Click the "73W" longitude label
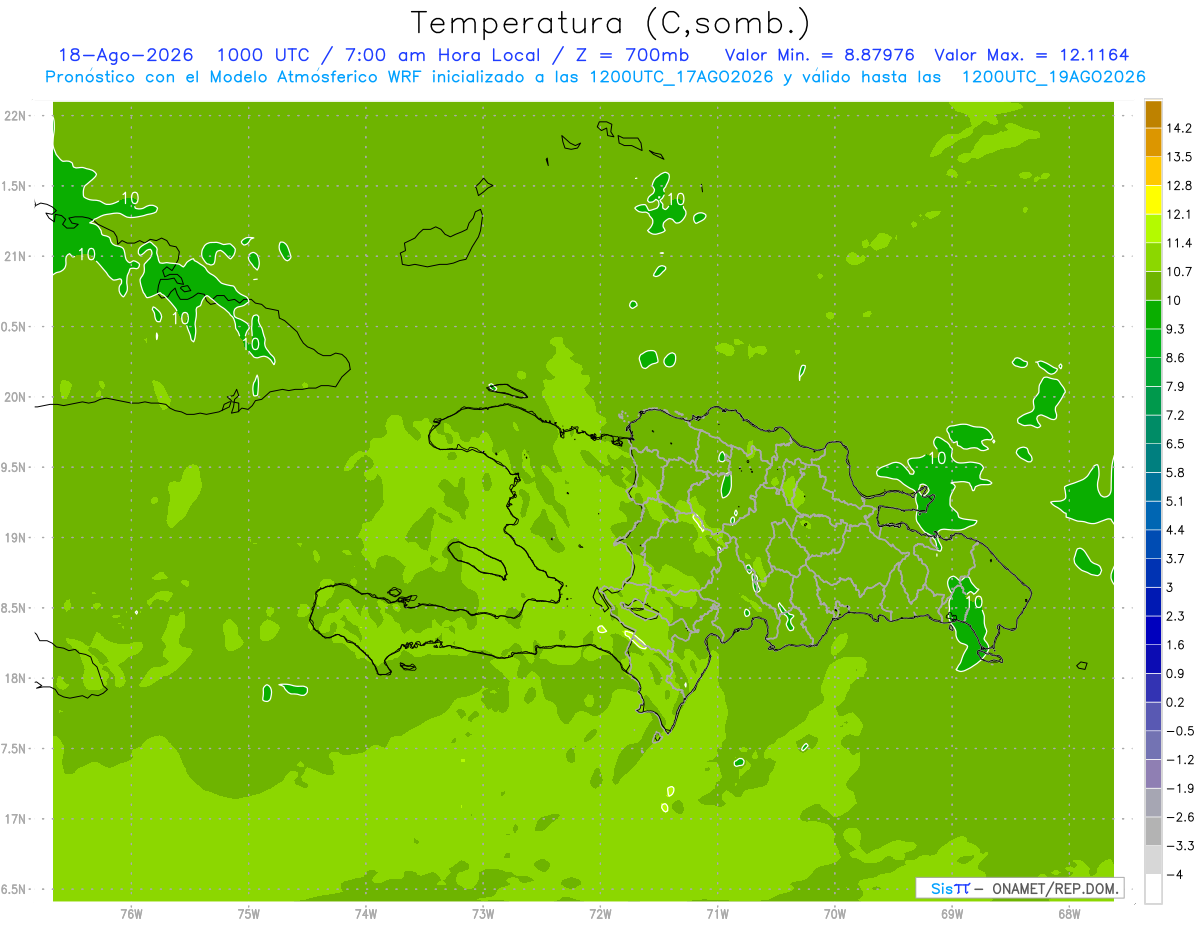 click(x=483, y=914)
